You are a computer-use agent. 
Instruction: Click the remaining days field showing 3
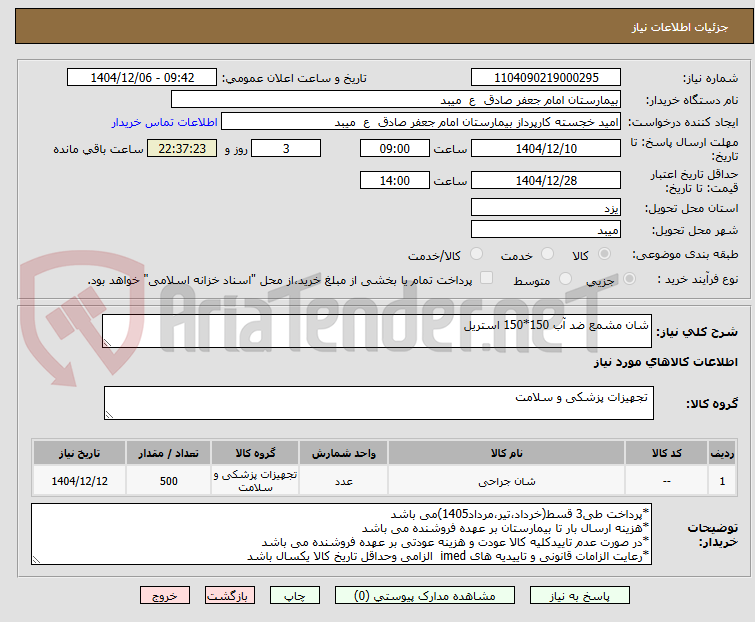(x=286, y=148)
